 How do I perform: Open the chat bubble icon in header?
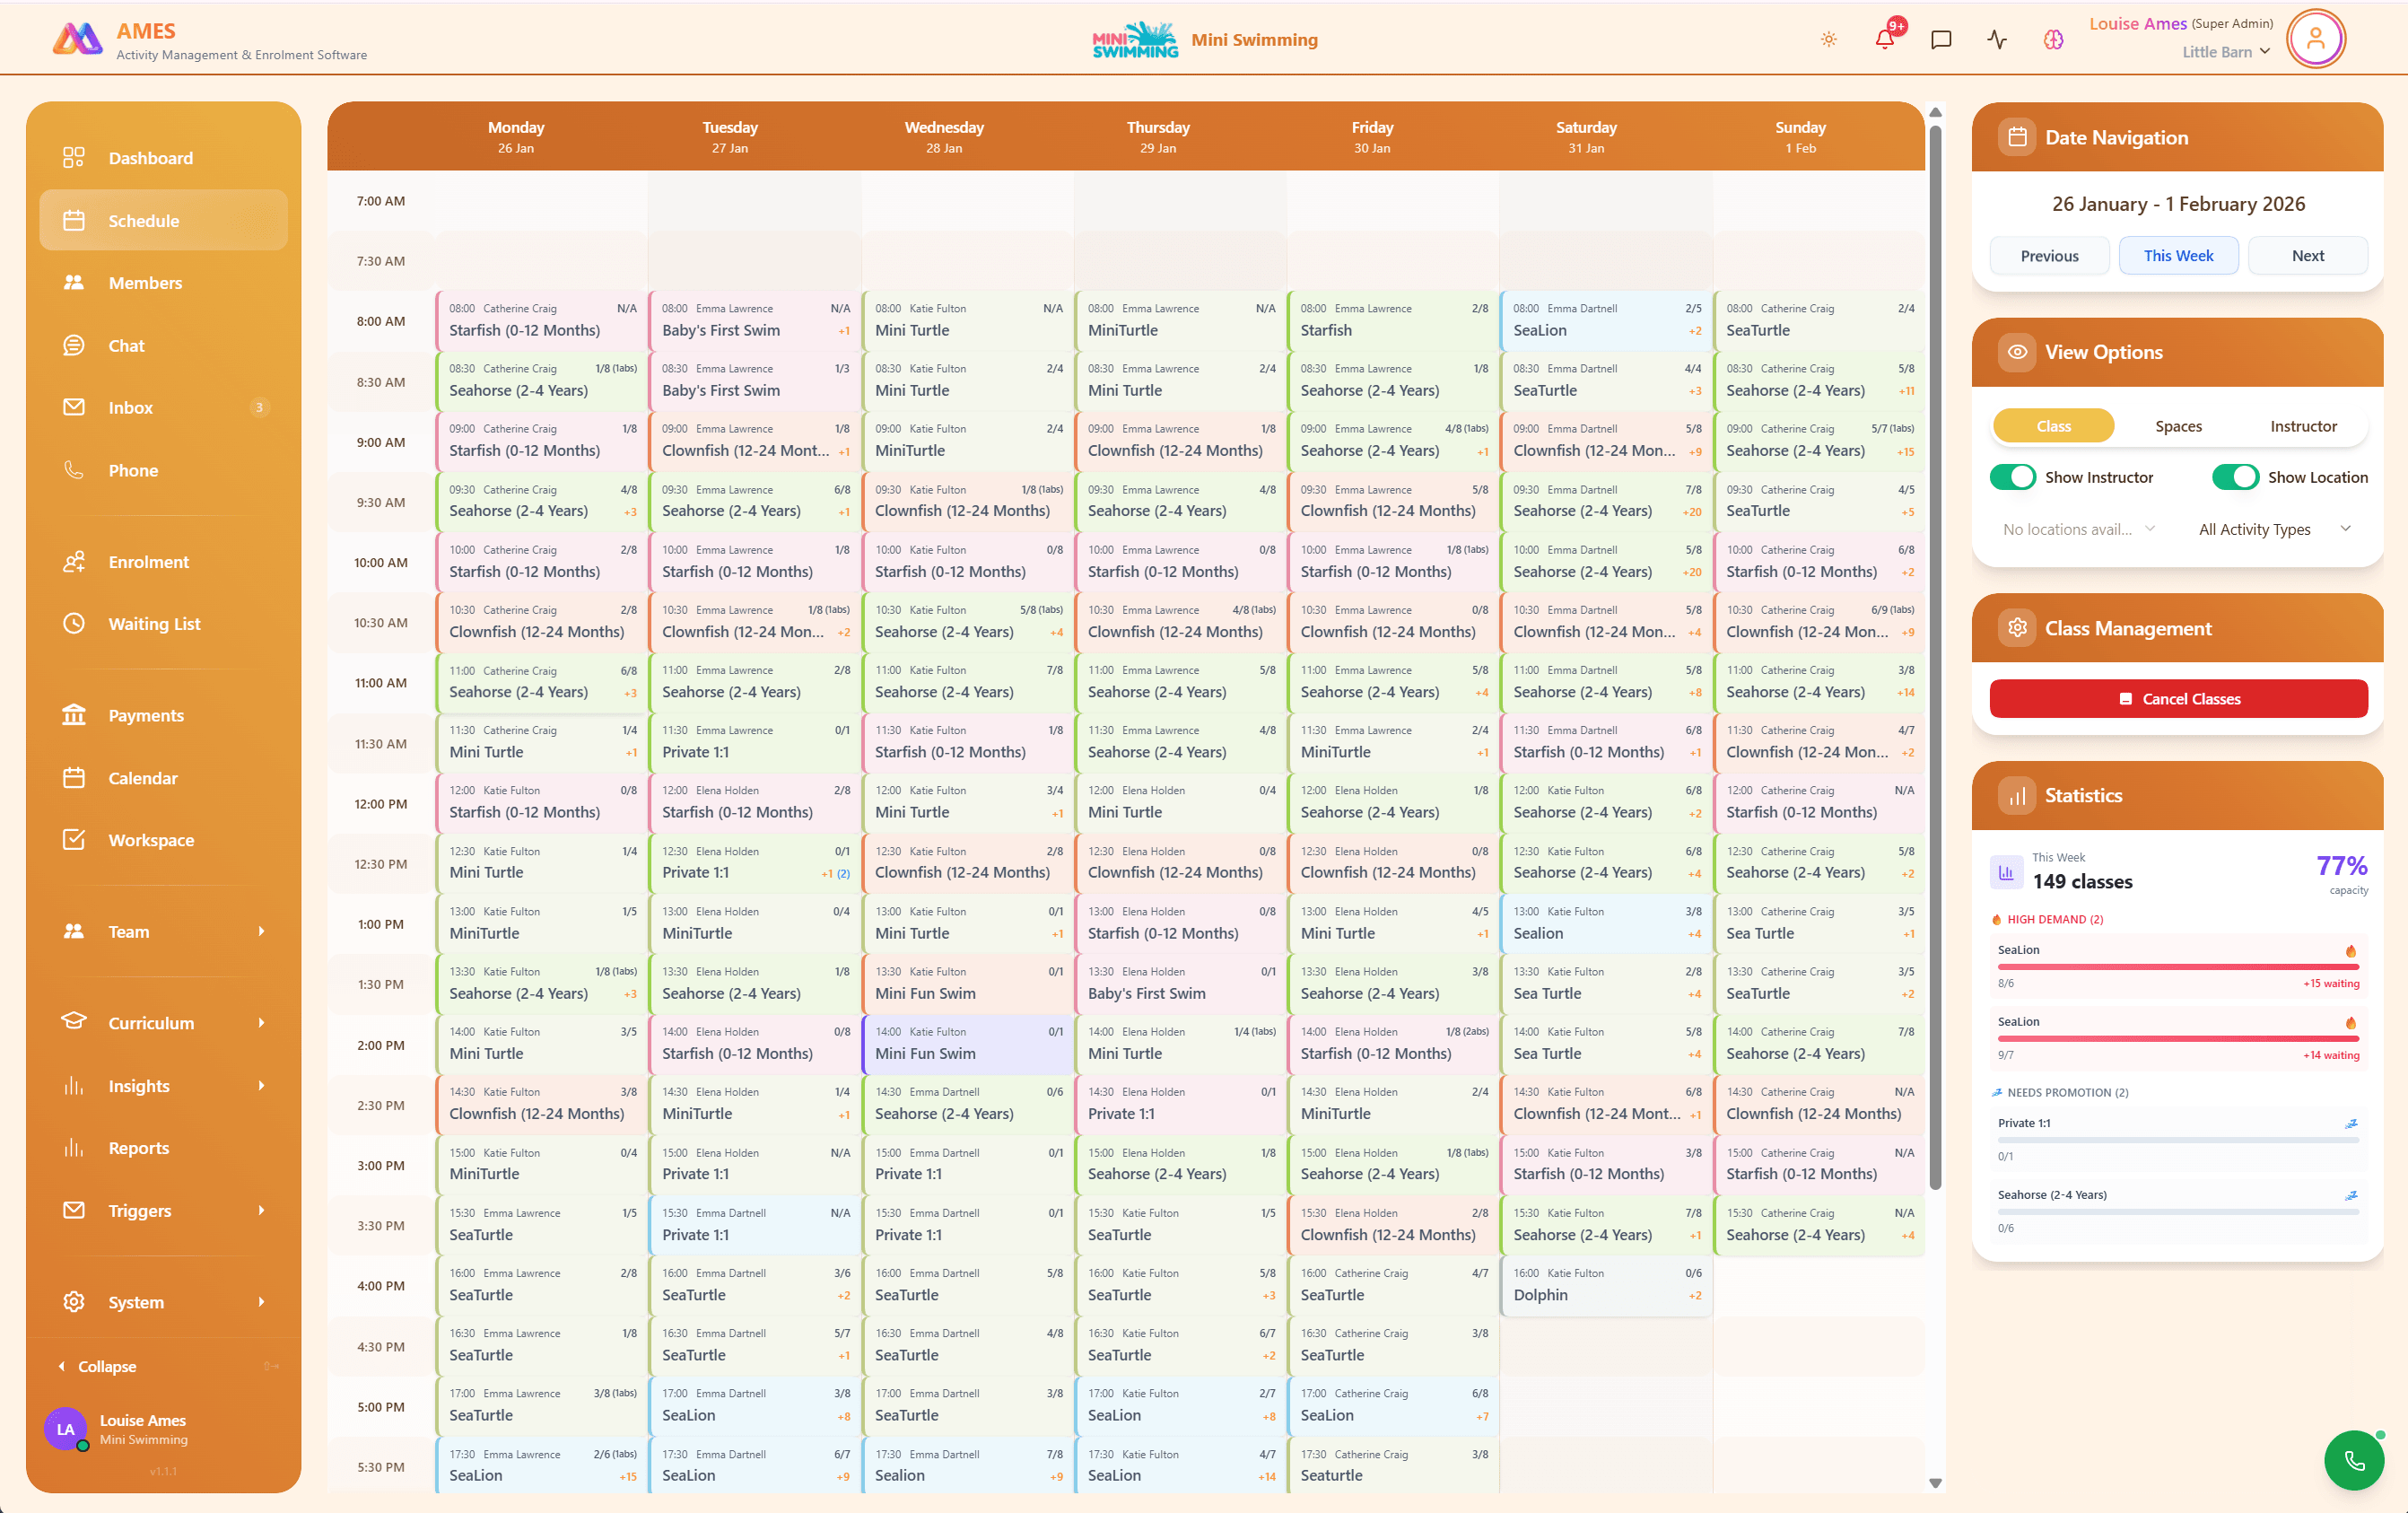1940,39
